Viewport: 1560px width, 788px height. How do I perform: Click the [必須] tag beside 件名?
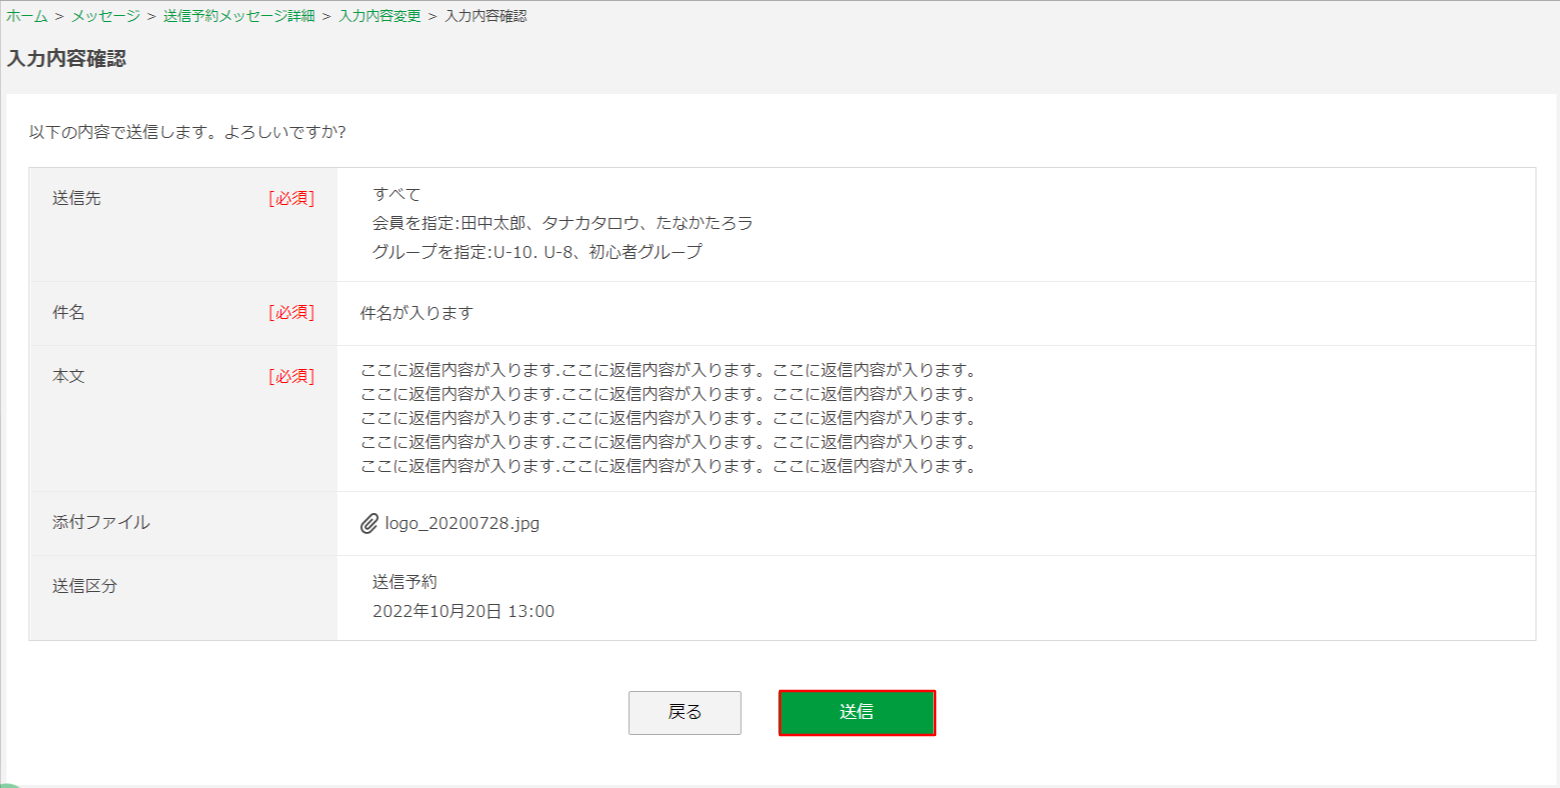pos(291,312)
